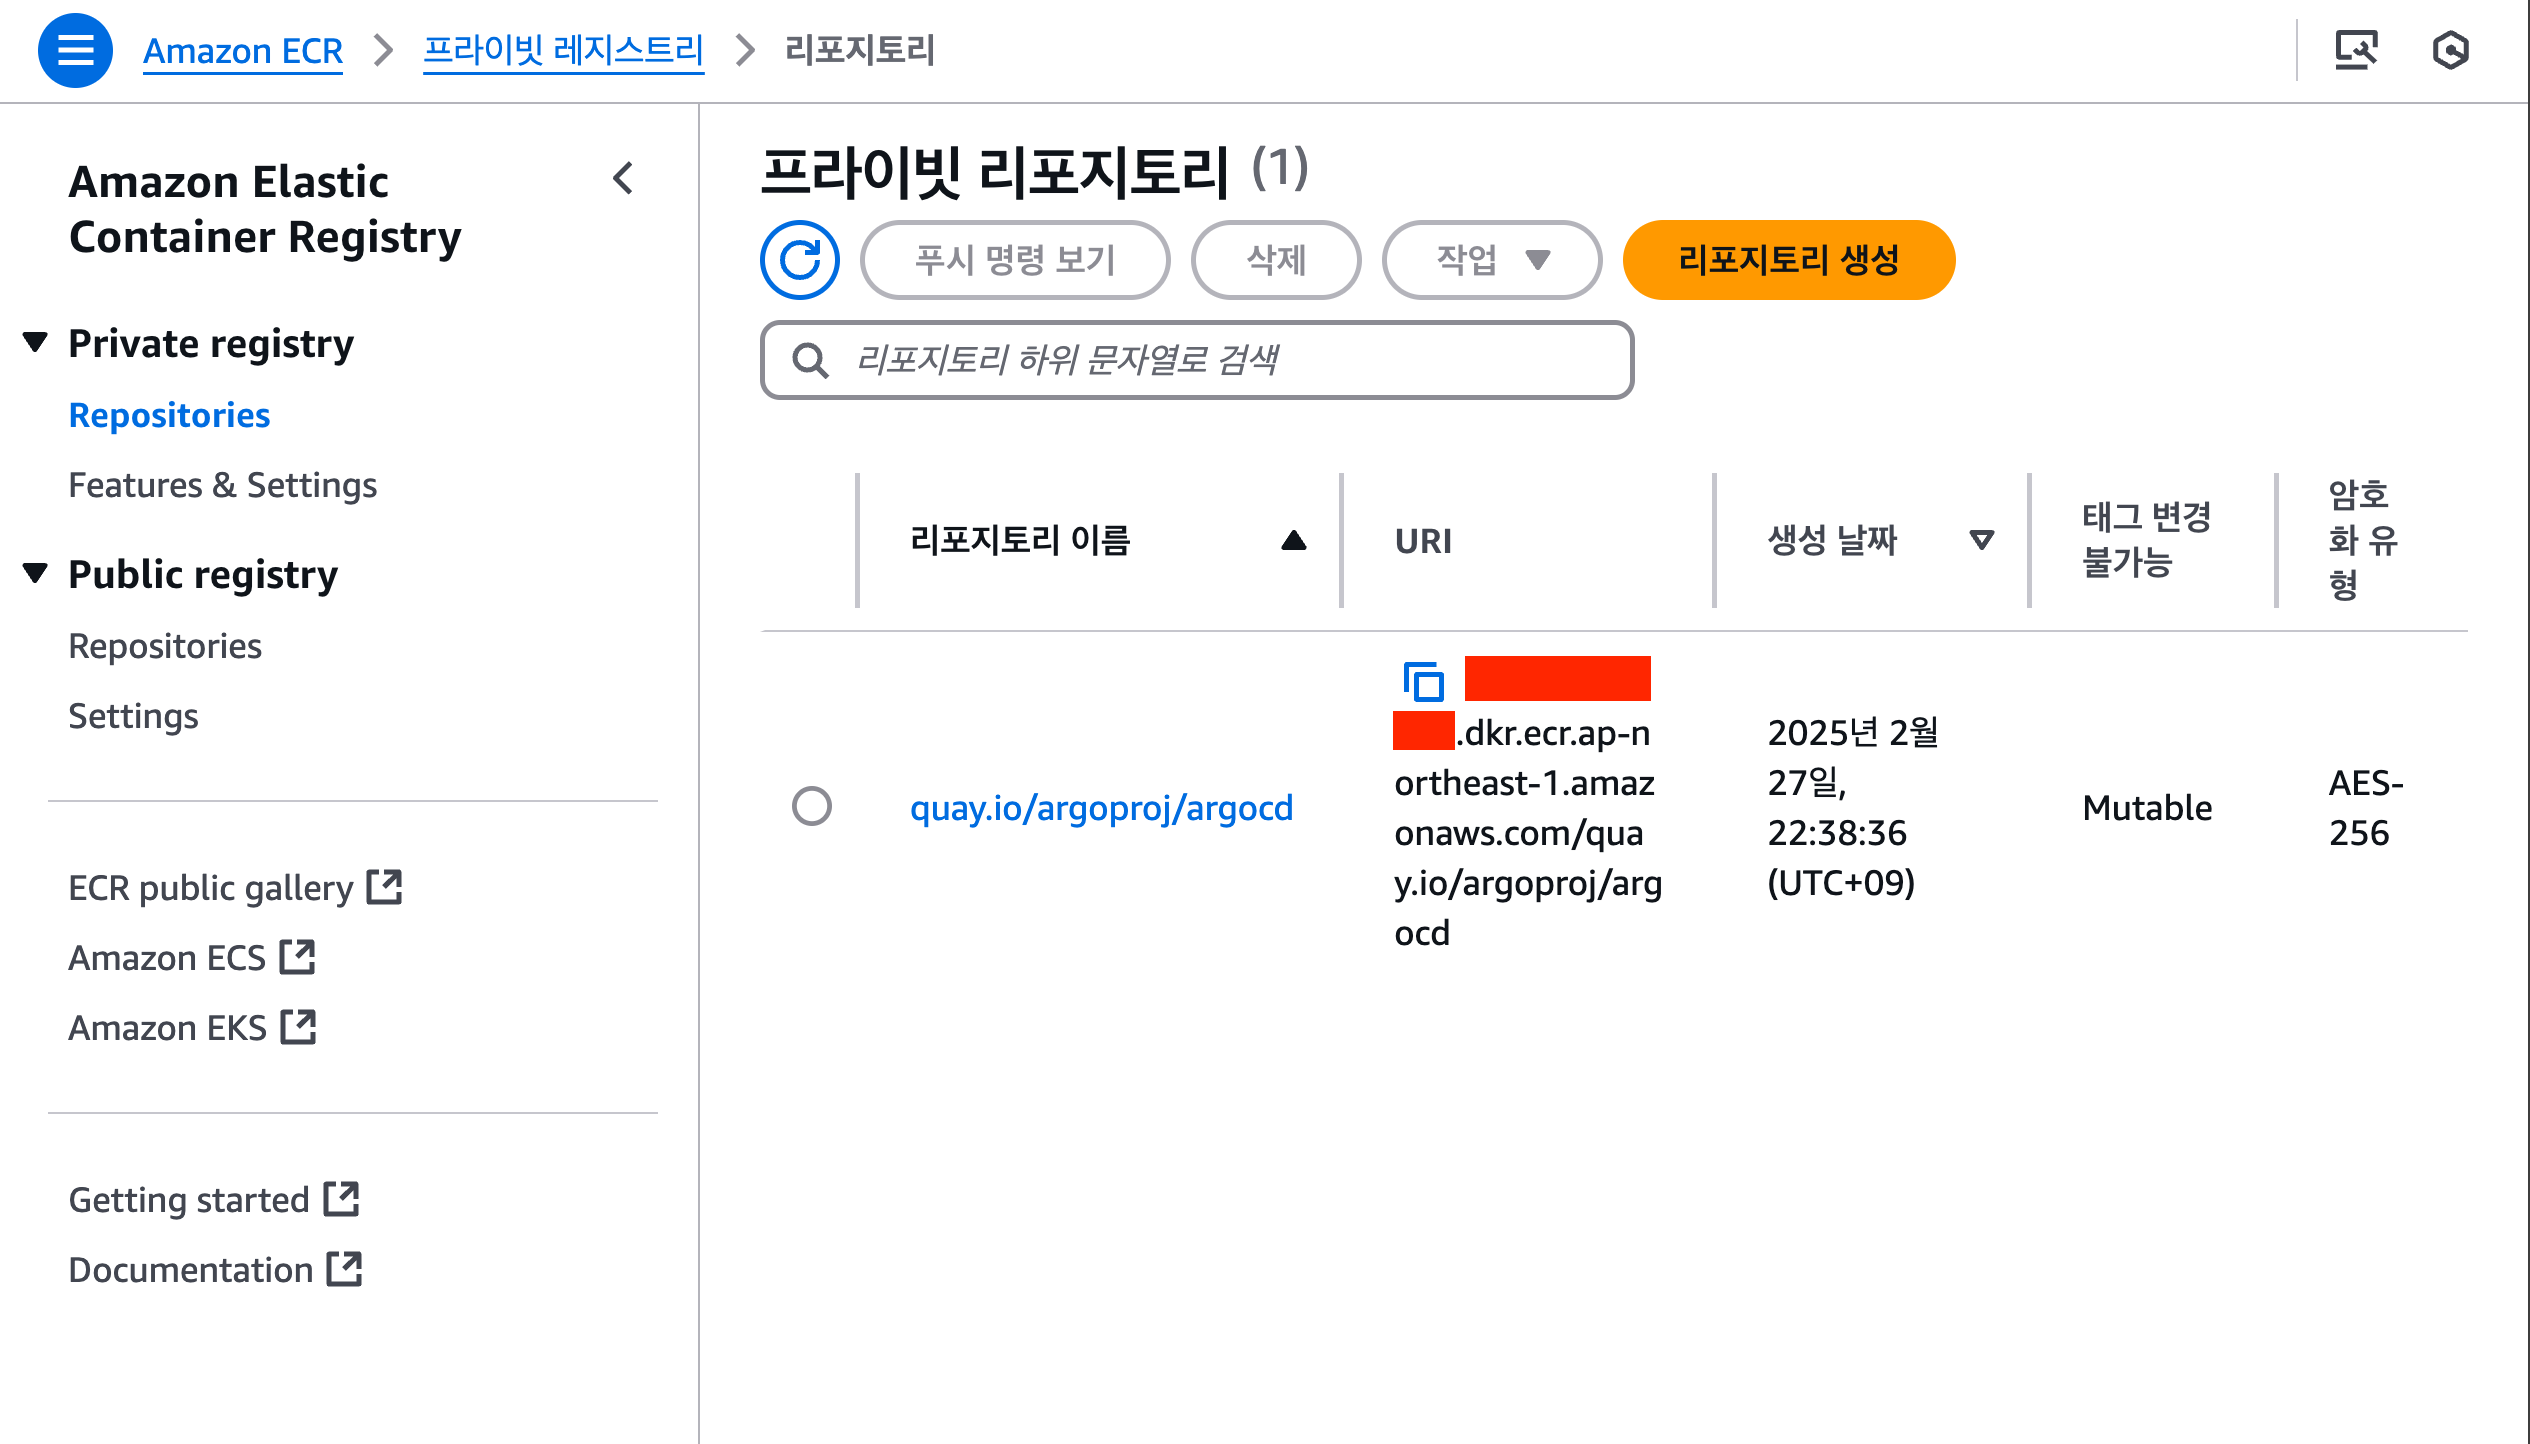Collapse the Public registry section
Image resolution: width=2530 pixels, height=1444 pixels.
[x=36, y=574]
